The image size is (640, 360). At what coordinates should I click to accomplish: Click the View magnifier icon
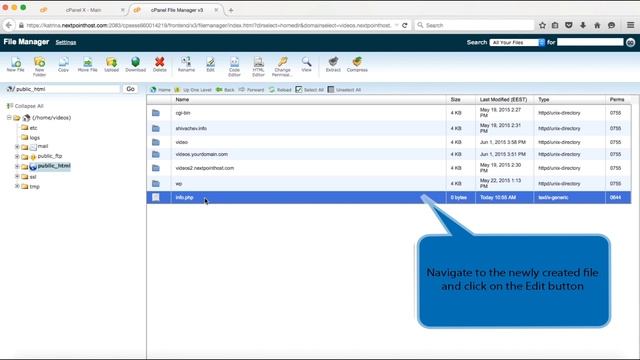click(306, 64)
